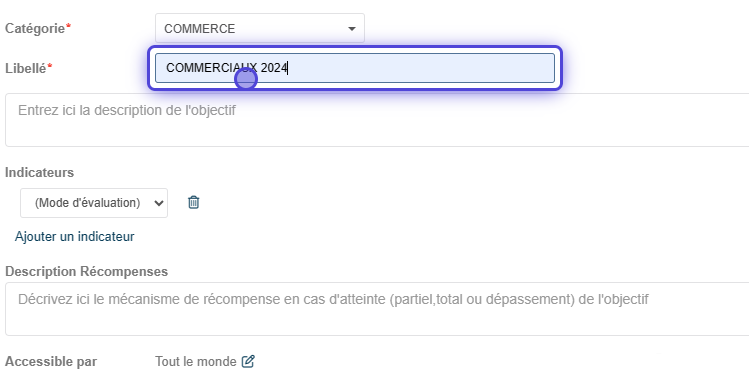
Task: Click the red asterisk next to Libellé
Action: point(50,65)
